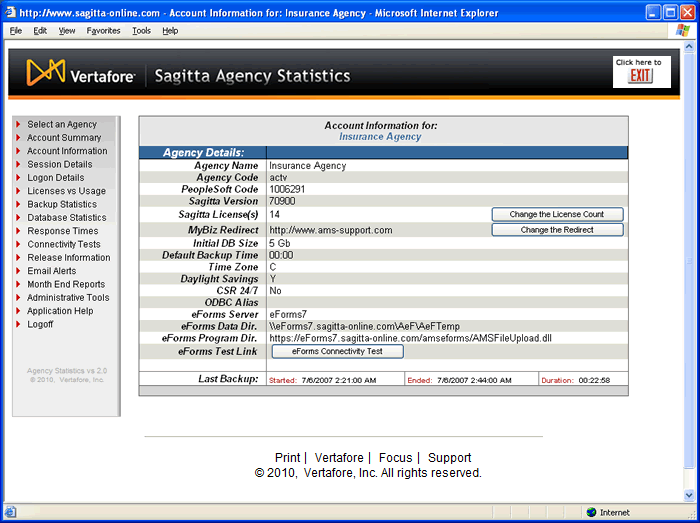Open Licenses vs Usage

(x=67, y=191)
